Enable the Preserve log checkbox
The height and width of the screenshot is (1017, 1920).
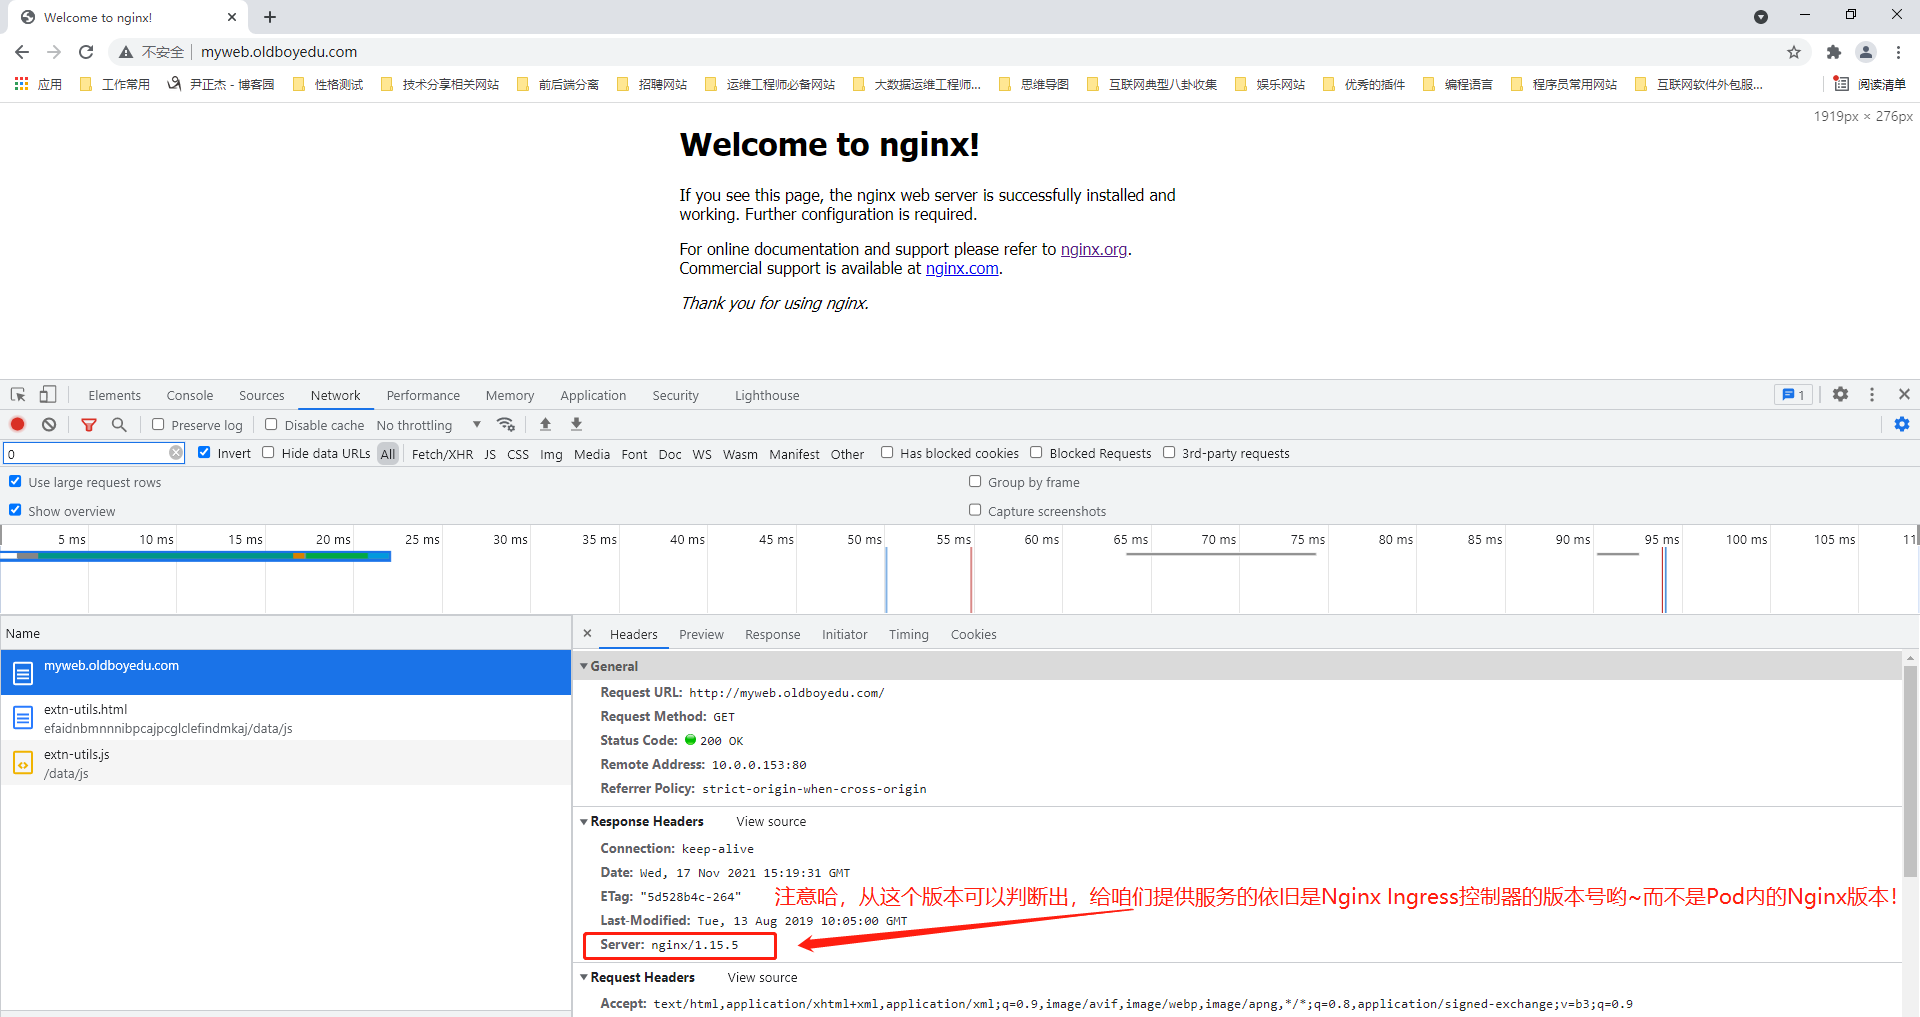pyautogui.click(x=158, y=425)
